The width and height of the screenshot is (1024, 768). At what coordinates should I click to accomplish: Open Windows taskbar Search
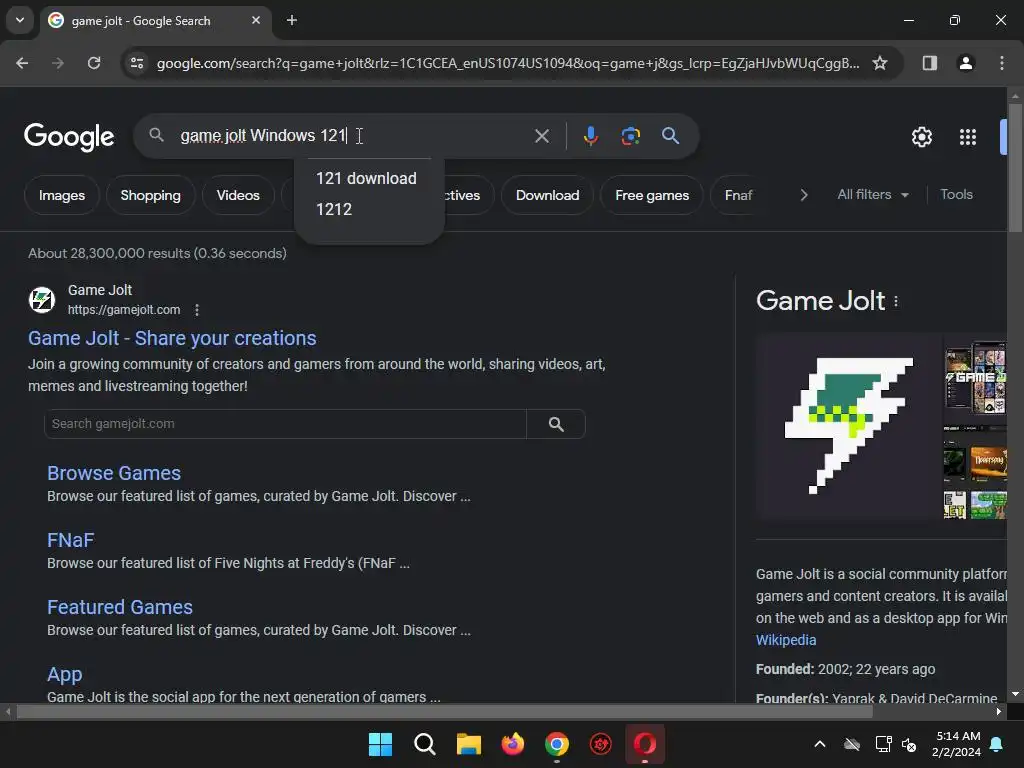[424, 744]
